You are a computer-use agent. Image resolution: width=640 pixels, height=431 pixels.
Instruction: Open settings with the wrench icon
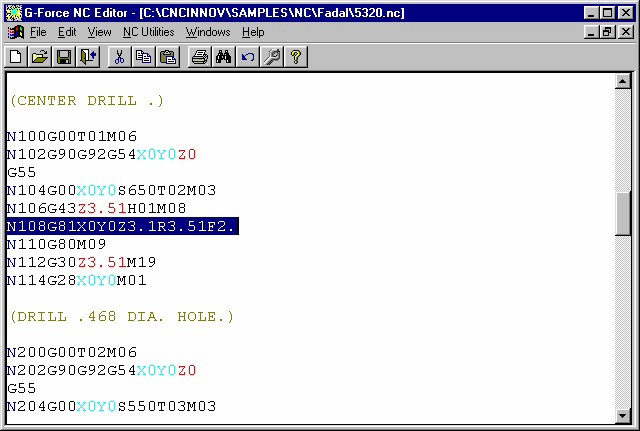click(271, 57)
